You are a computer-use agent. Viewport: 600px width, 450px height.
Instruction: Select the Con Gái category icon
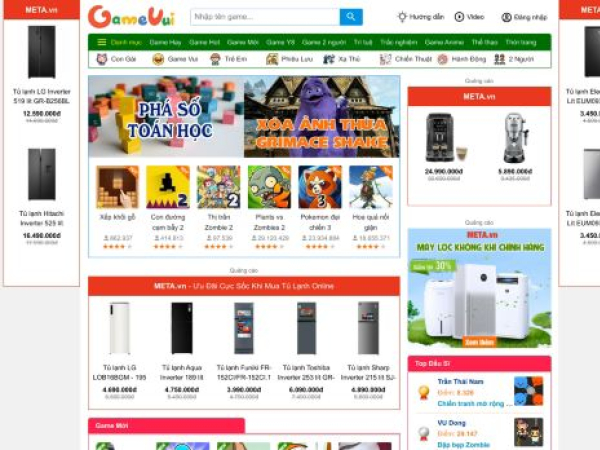coord(101,59)
